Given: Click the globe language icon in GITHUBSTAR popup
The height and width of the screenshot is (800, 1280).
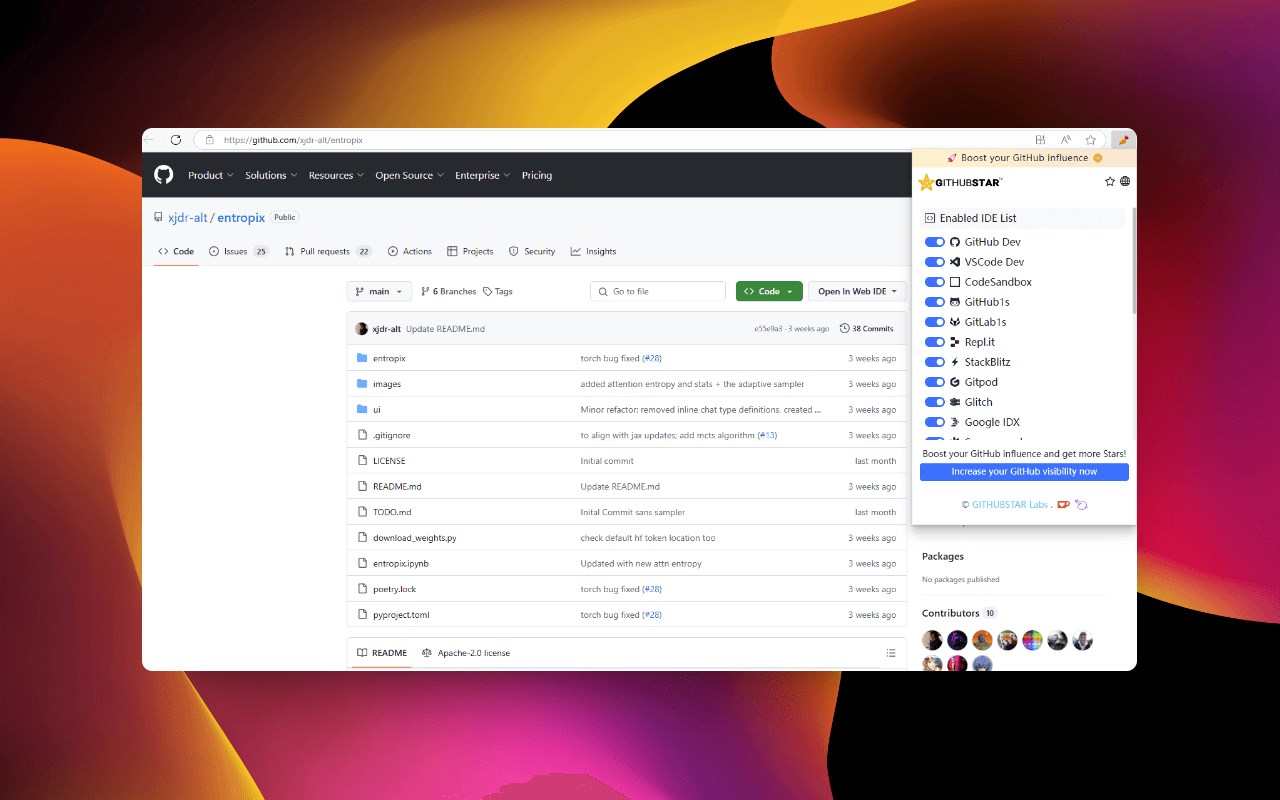Looking at the screenshot, I should [1125, 182].
